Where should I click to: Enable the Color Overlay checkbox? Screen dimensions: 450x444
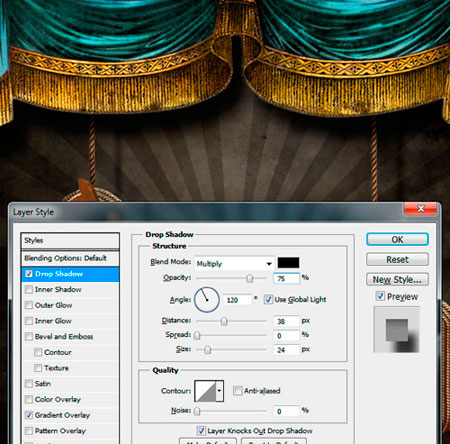(x=29, y=399)
